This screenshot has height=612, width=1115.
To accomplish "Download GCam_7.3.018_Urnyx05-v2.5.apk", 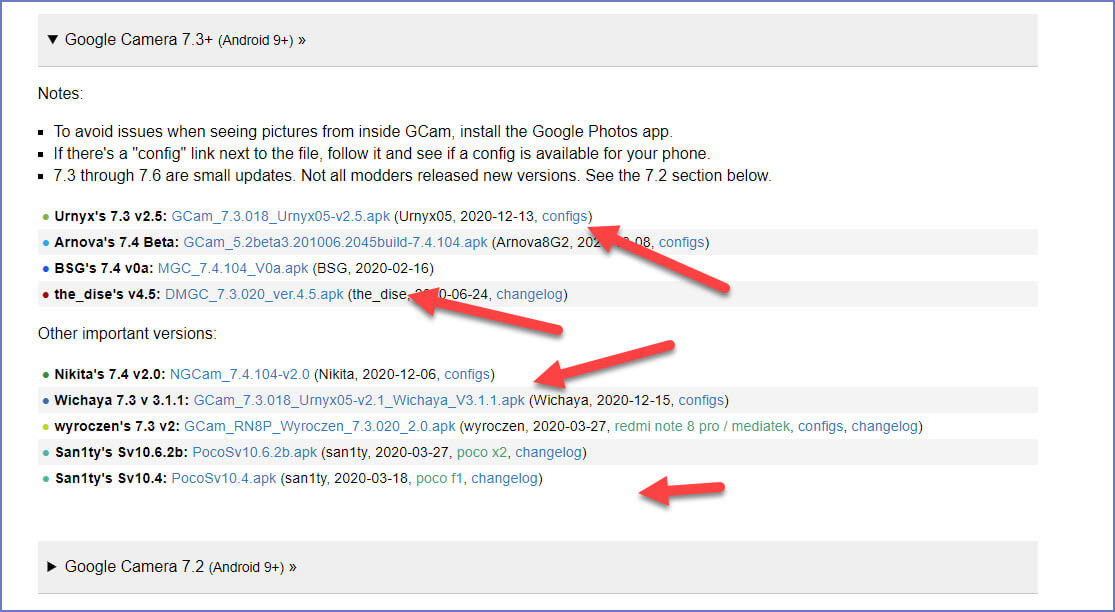I will pyautogui.click(x=281, y=216).
